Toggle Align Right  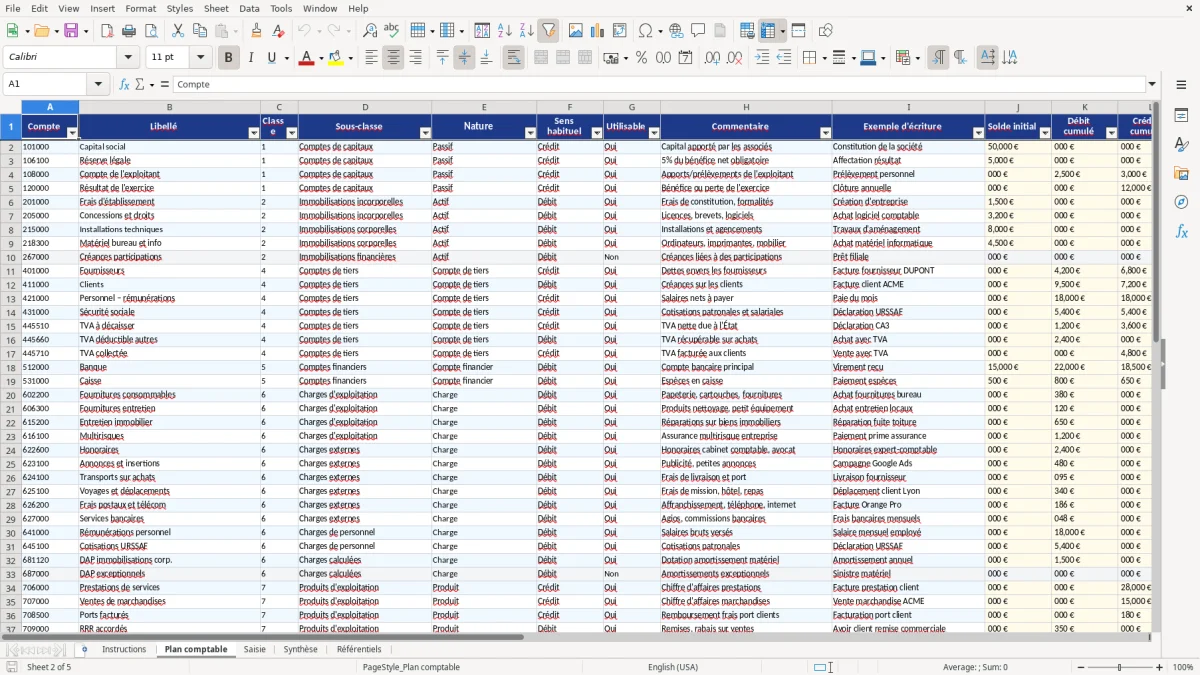[x=416, y=58]
